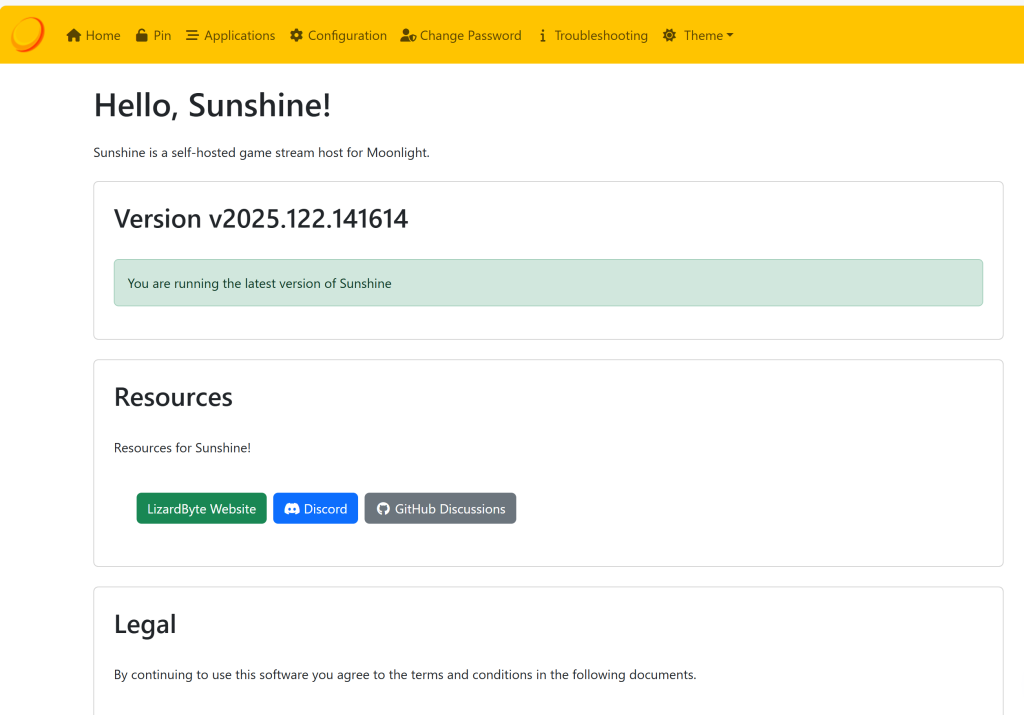Select the Change Password label
This screenshot has width=1024, height=715.
click(x=470, y=36)
